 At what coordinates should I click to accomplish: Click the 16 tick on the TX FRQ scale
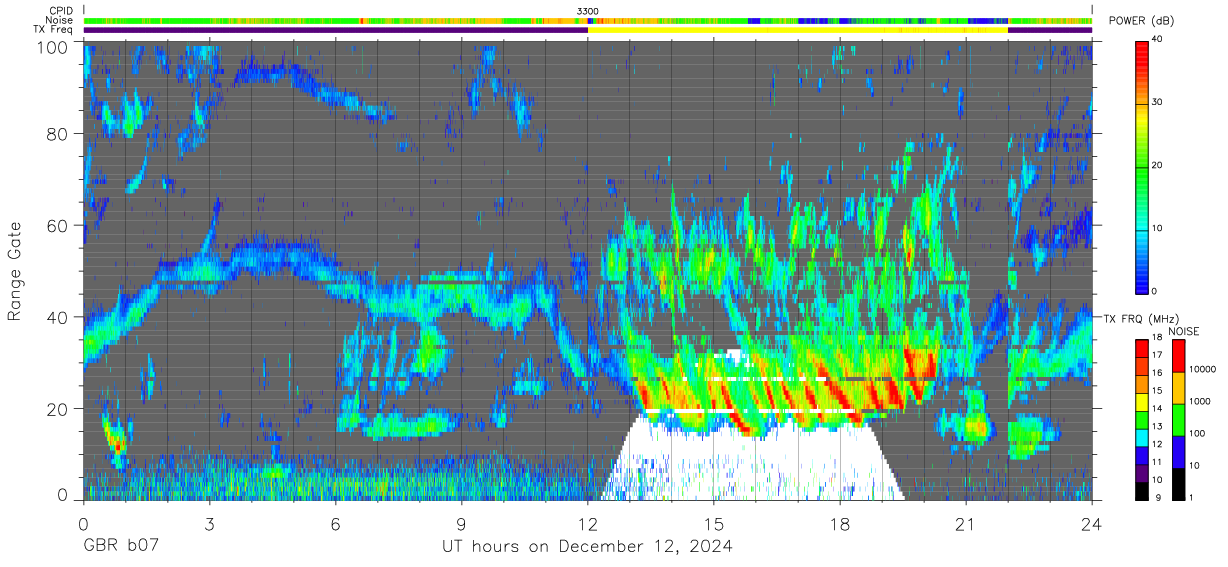point(1156,375)
